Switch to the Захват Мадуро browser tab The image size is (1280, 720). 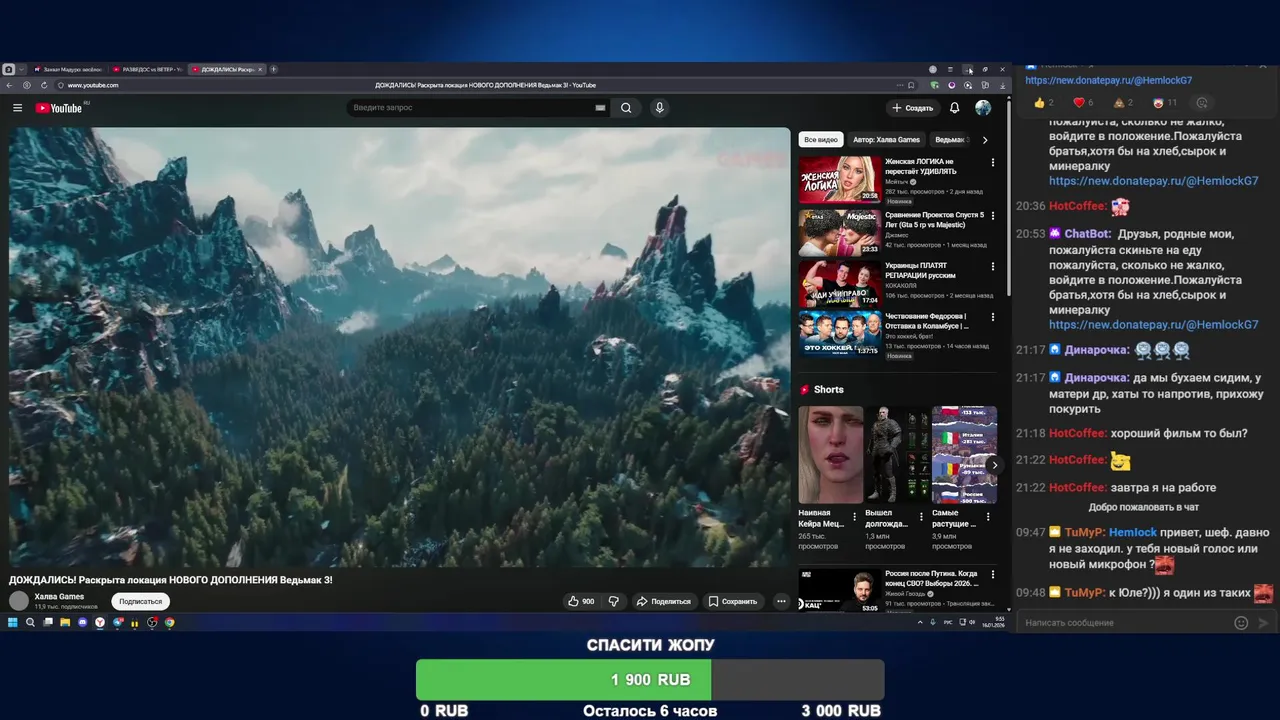(x=67, y=70)
